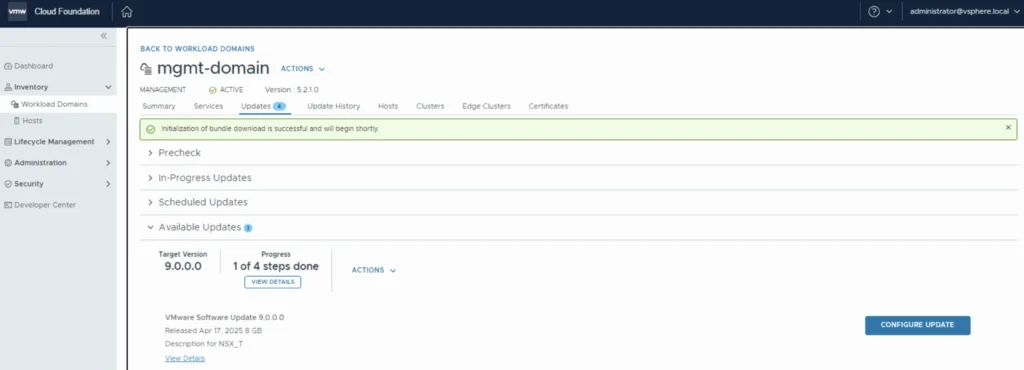Click the Hosts icon in the sidebar
The height and width of the screenshot is (370, 1024).
click(x=16, y=121)
